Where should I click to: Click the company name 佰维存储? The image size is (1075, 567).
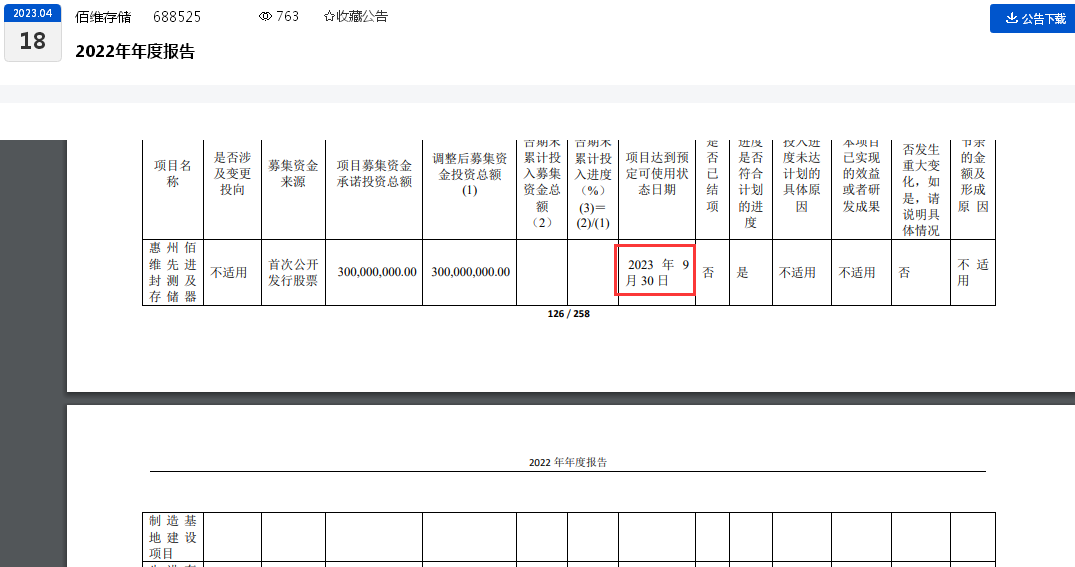[x=103, y=16]
